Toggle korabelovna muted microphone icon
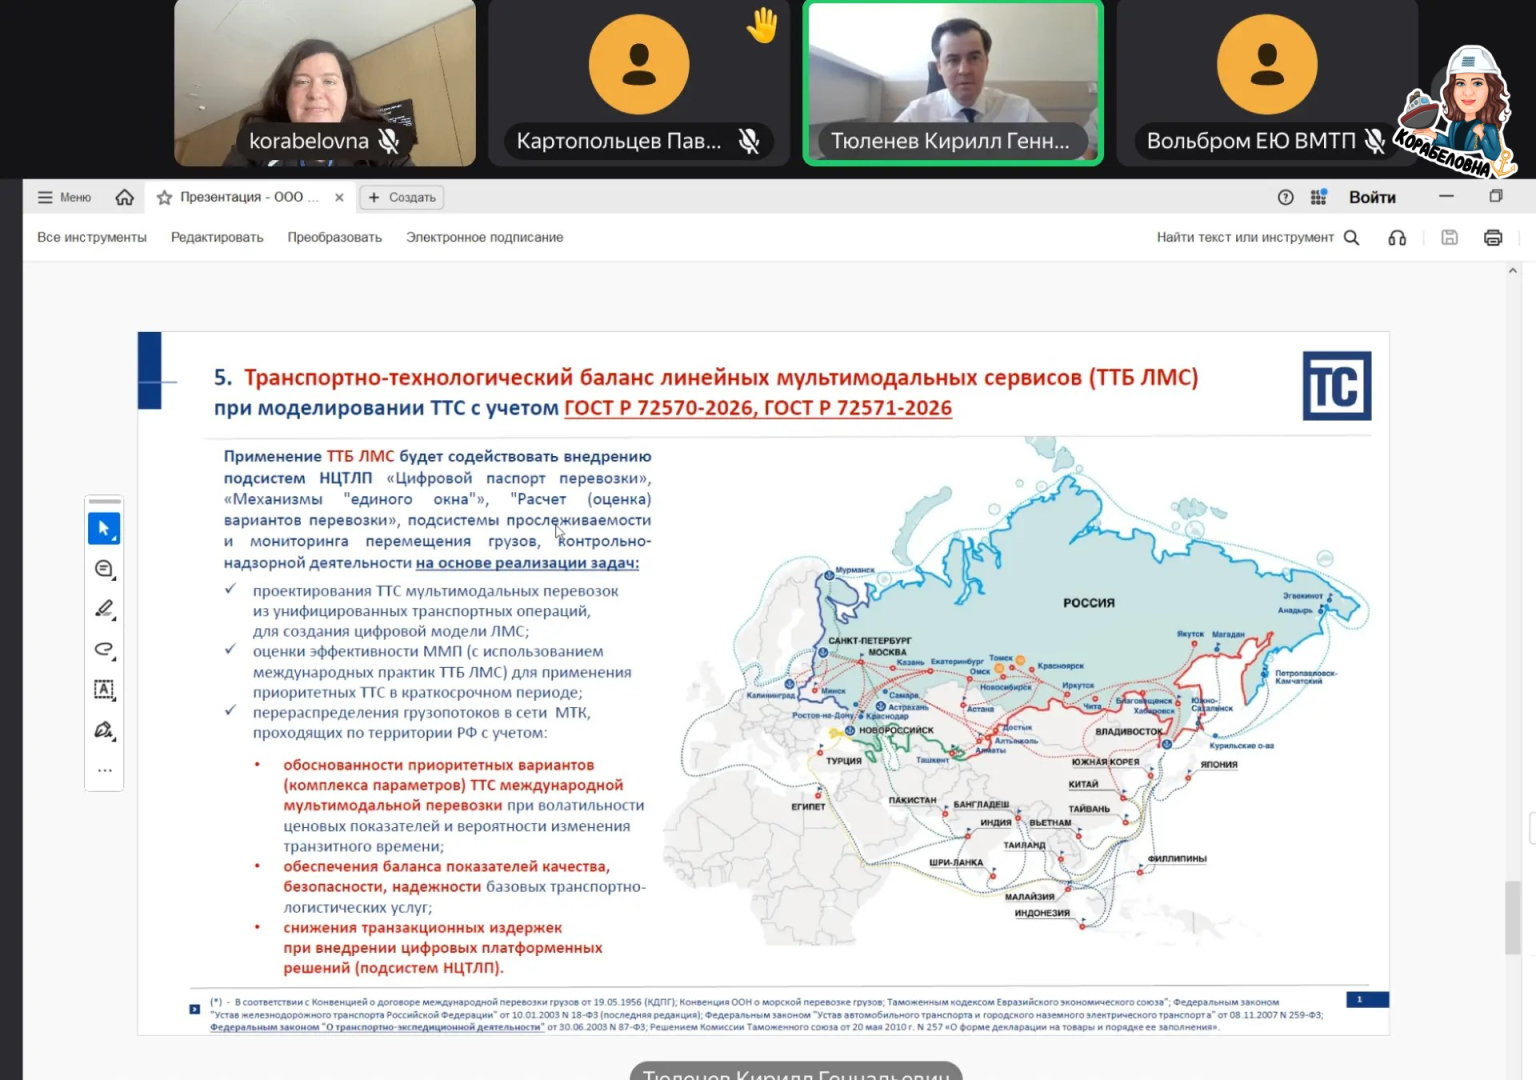The image size is (1536, 1080). [389, 141]
